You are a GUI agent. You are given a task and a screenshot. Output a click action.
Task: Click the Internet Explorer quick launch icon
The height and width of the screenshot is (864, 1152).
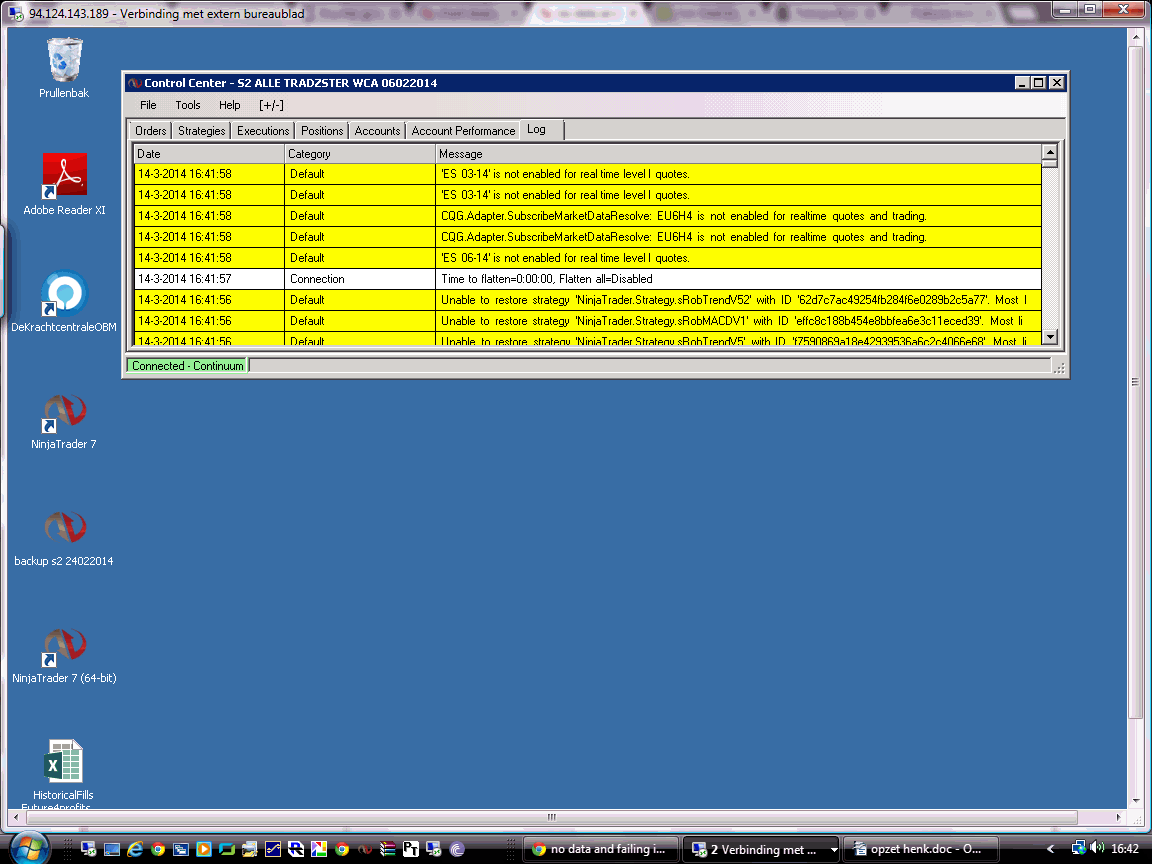pyautogui.click(x=134, y=849)
